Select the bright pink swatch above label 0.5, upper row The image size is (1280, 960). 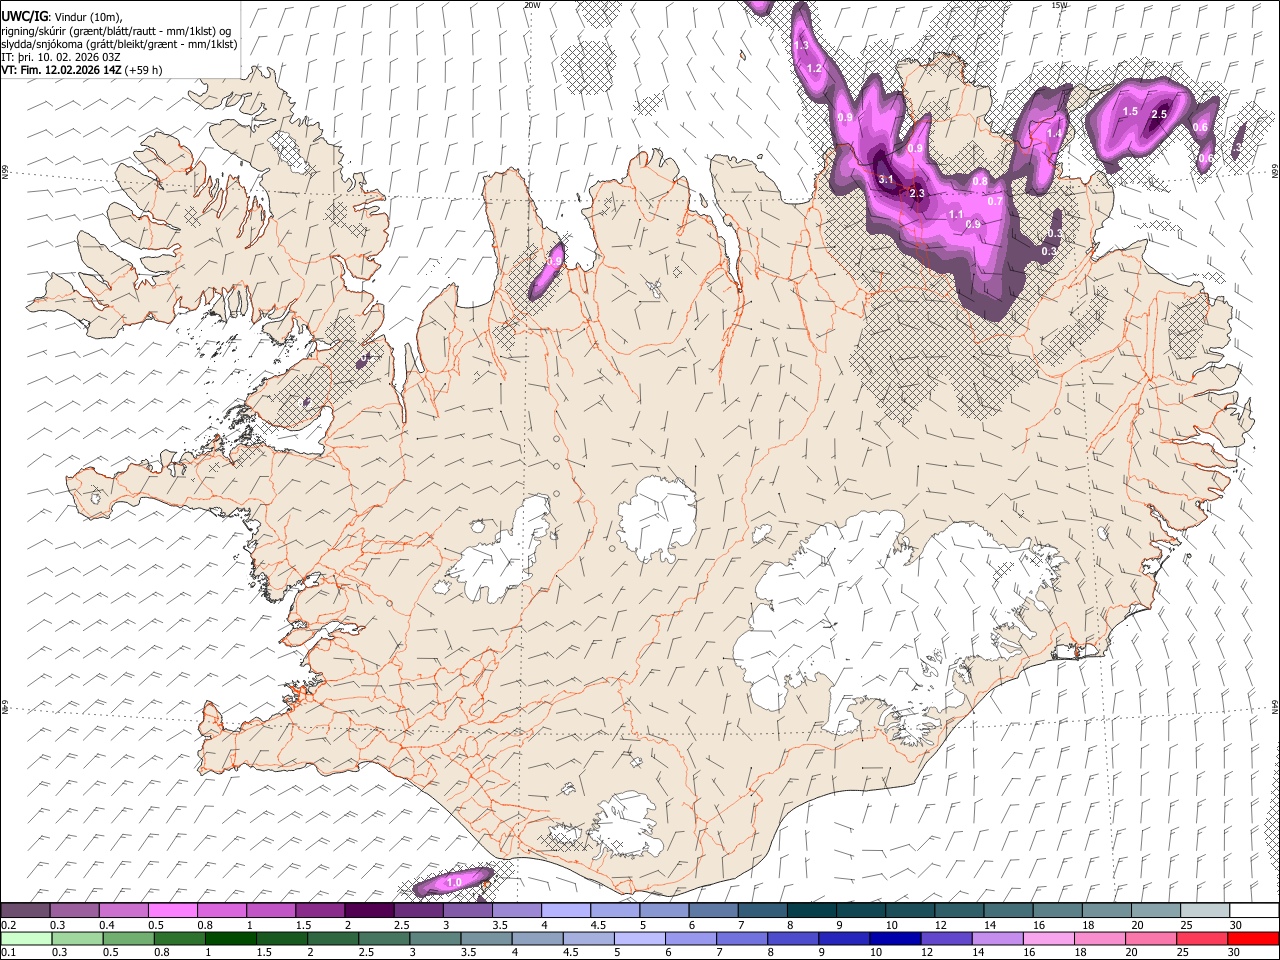coord(172,911)
